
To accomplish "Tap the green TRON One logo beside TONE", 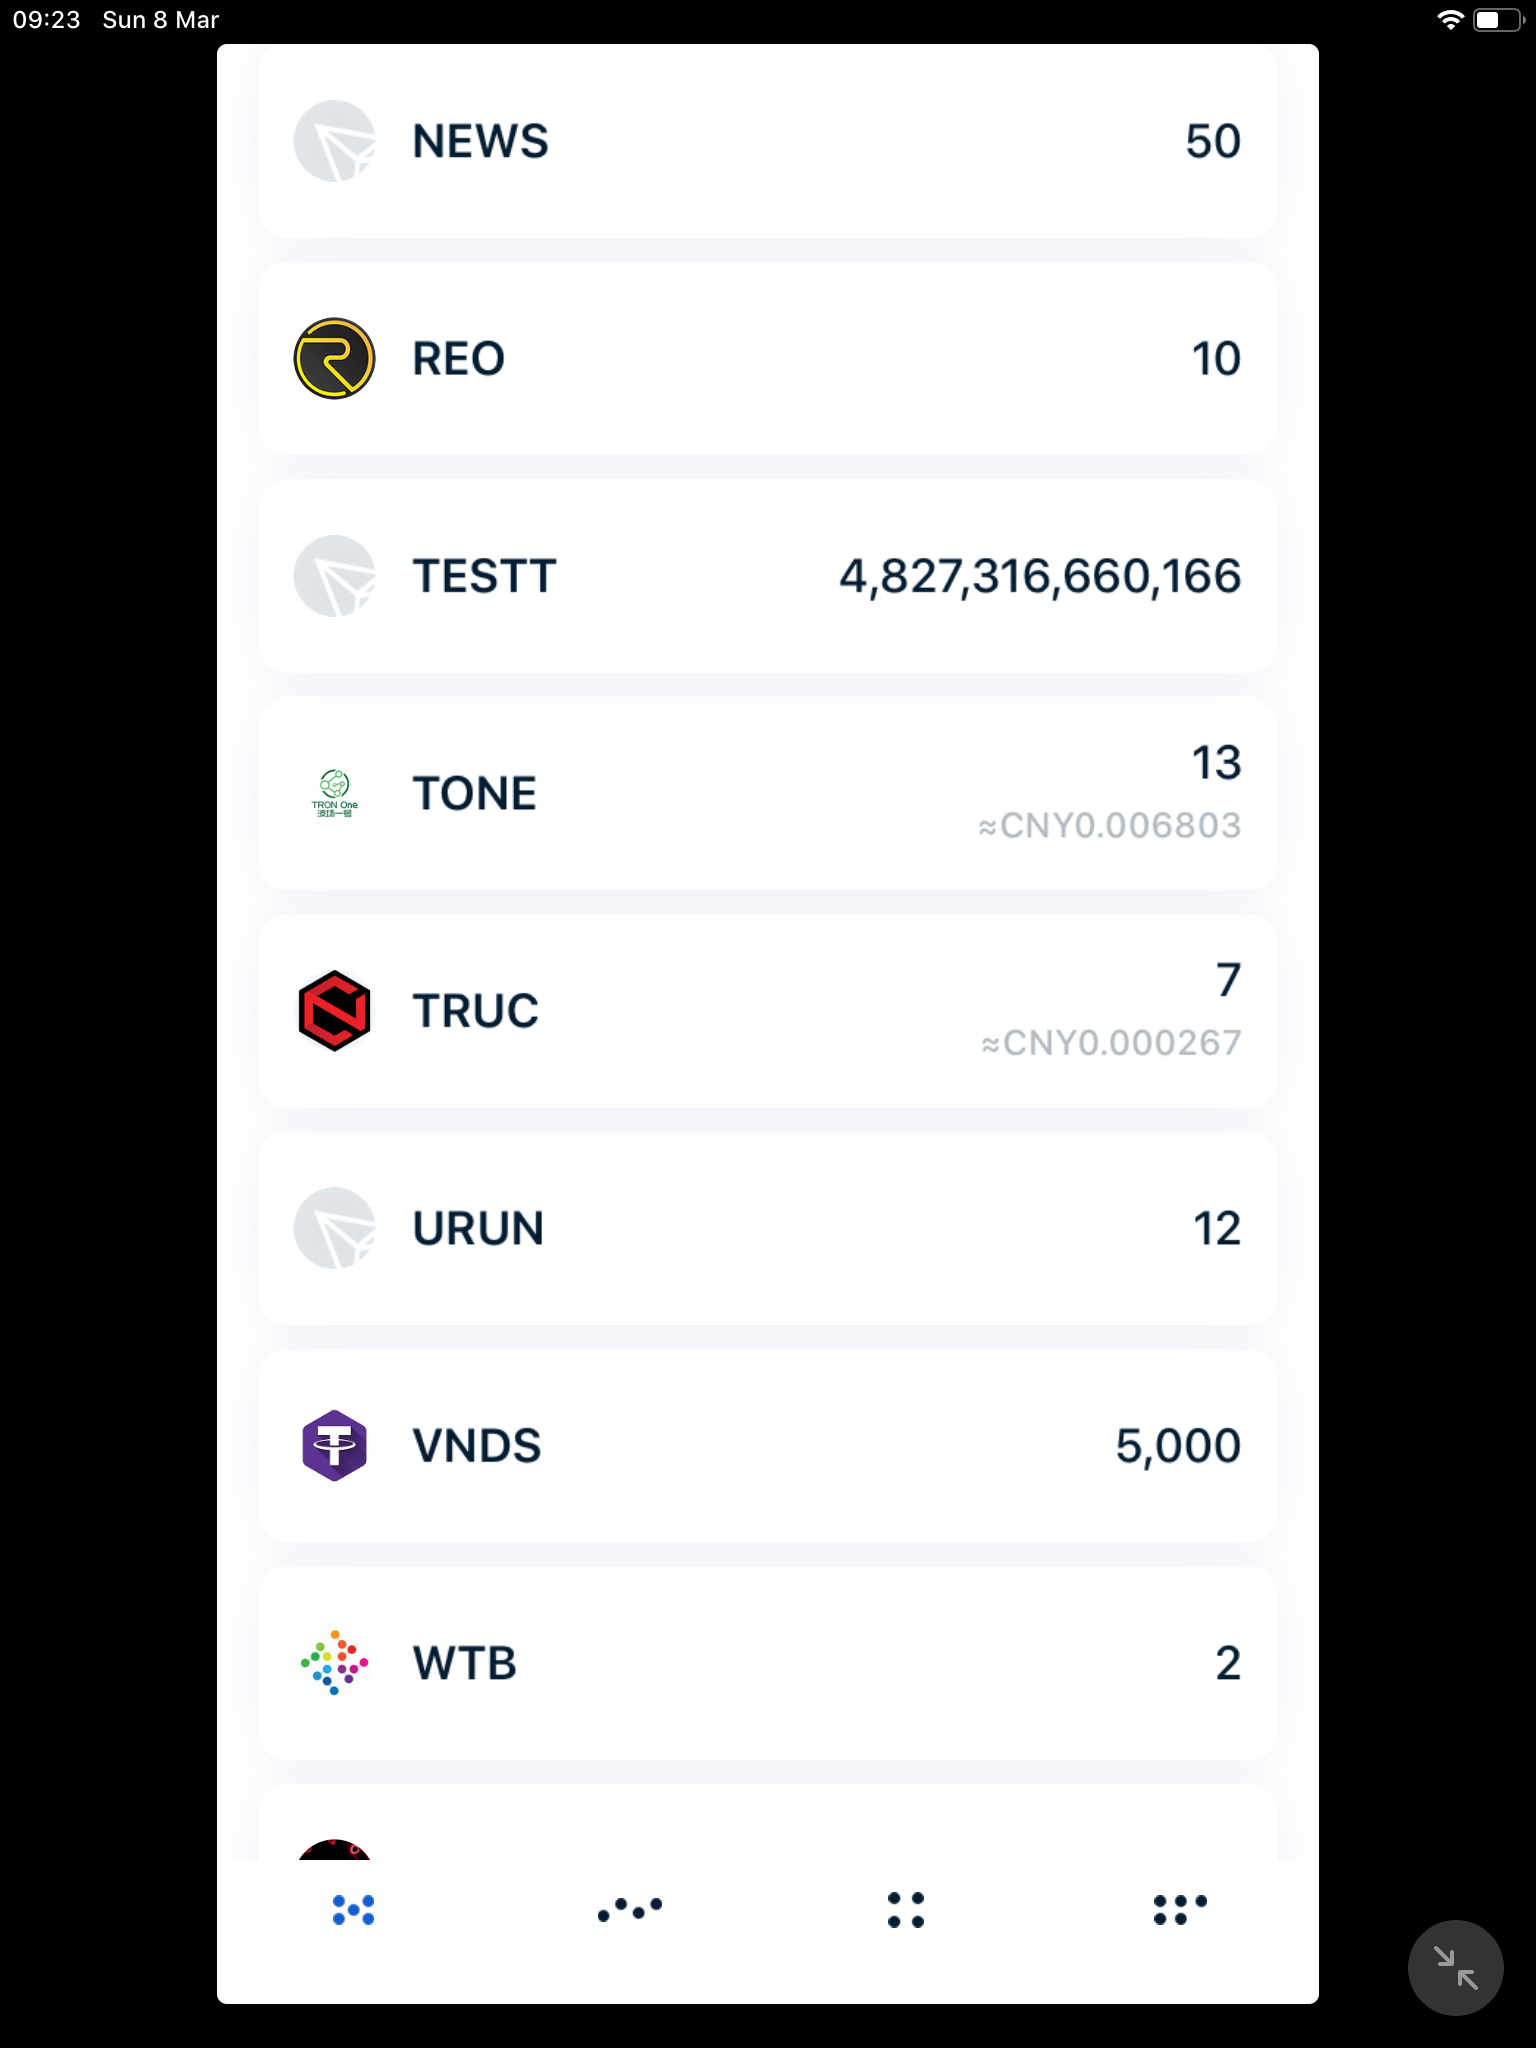I will pos(334,793).
